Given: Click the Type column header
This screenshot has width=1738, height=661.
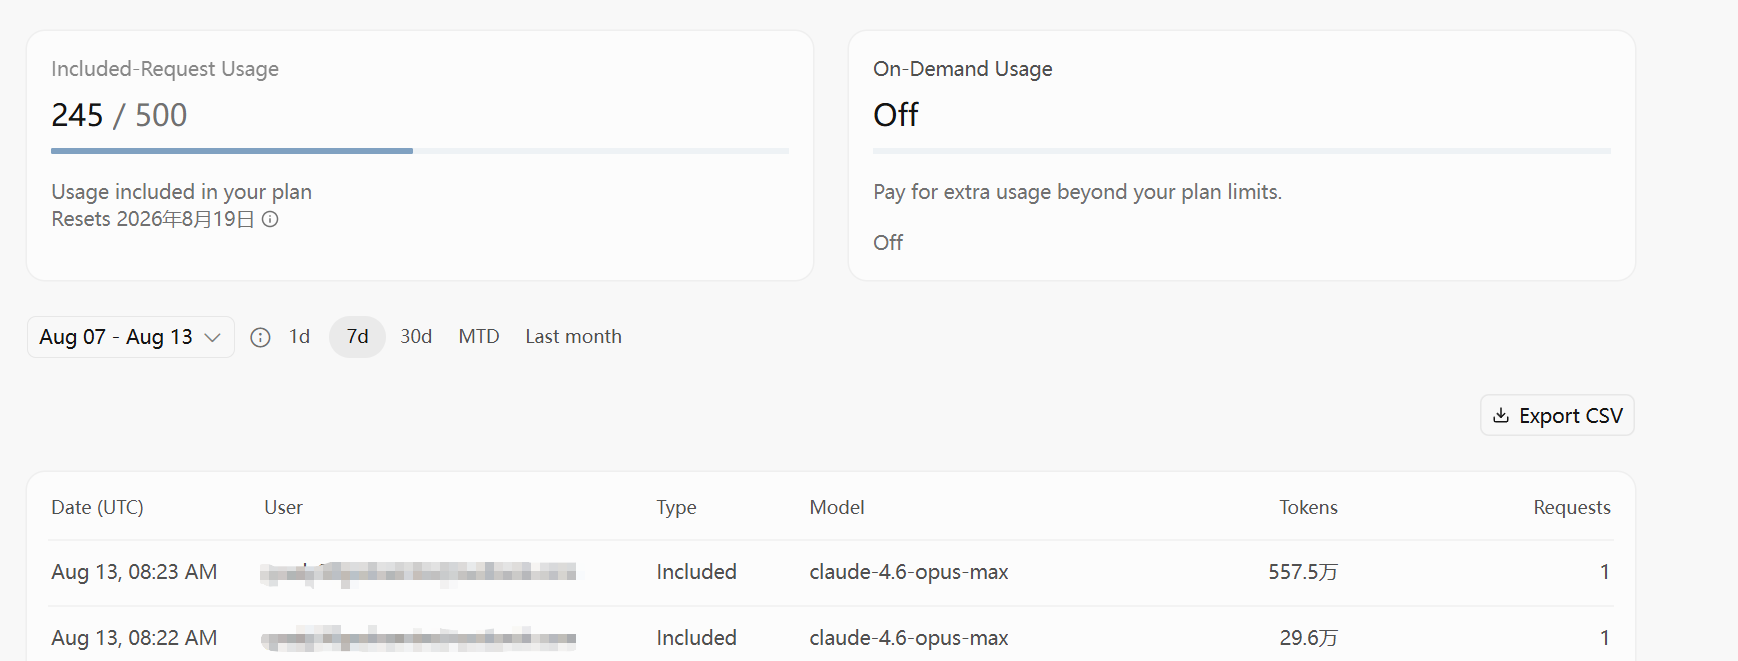Looking at the screenshot, I should pyautogui.click(x=676, y=507).
